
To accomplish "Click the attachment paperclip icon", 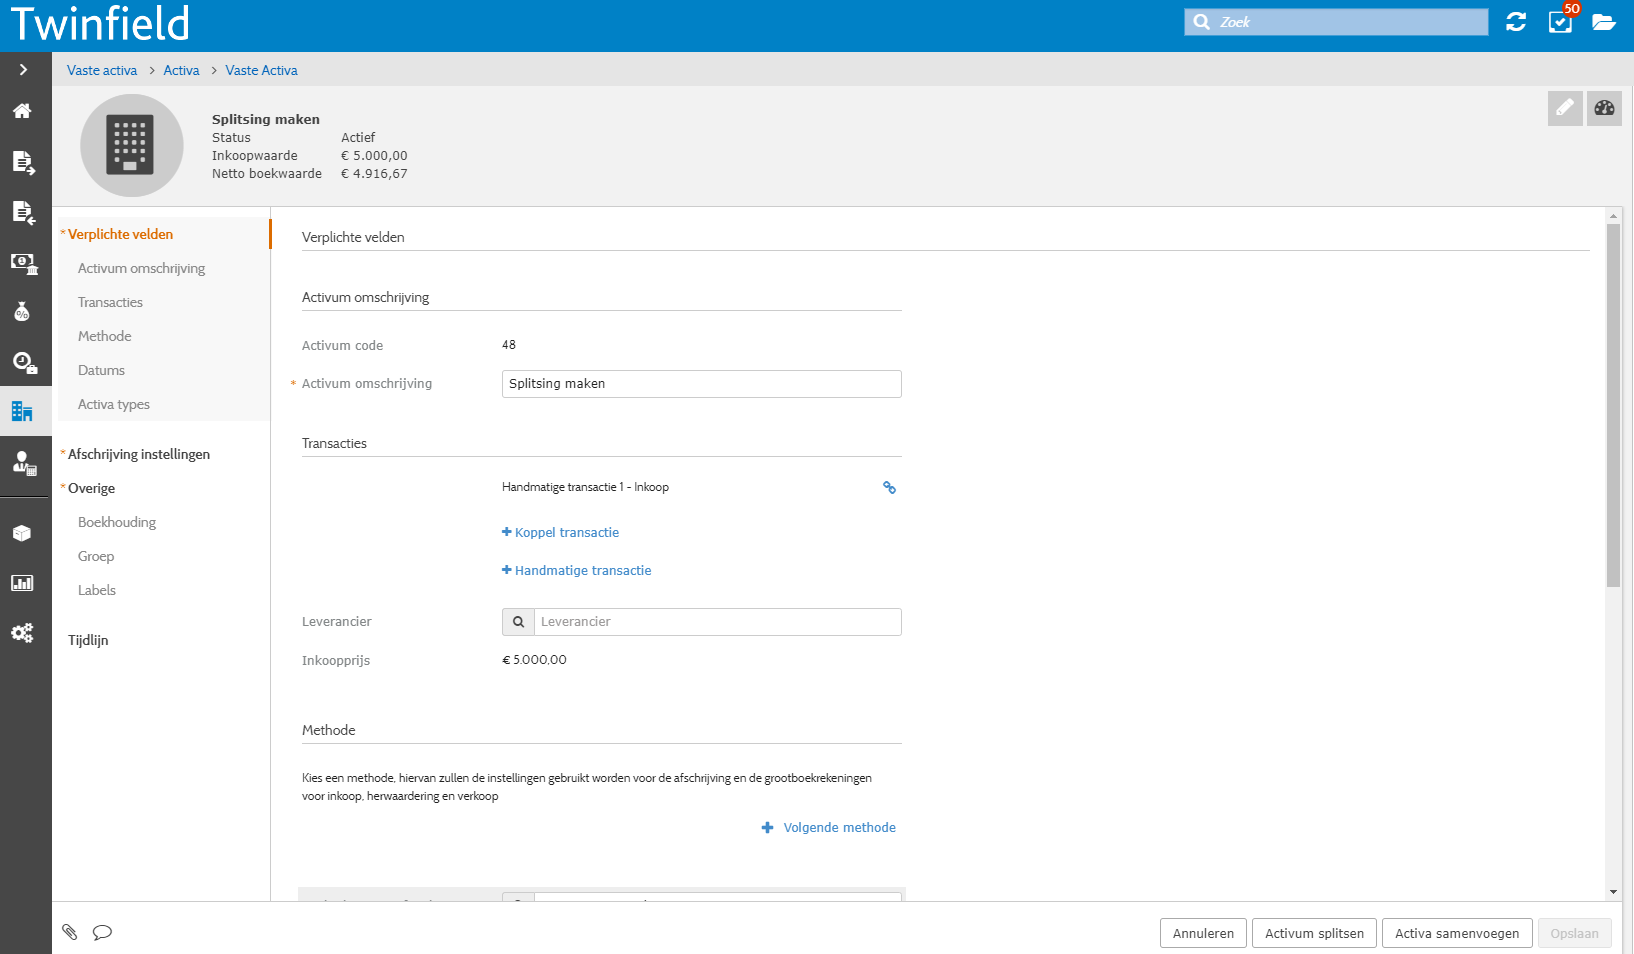I will (x=70, y=932).
